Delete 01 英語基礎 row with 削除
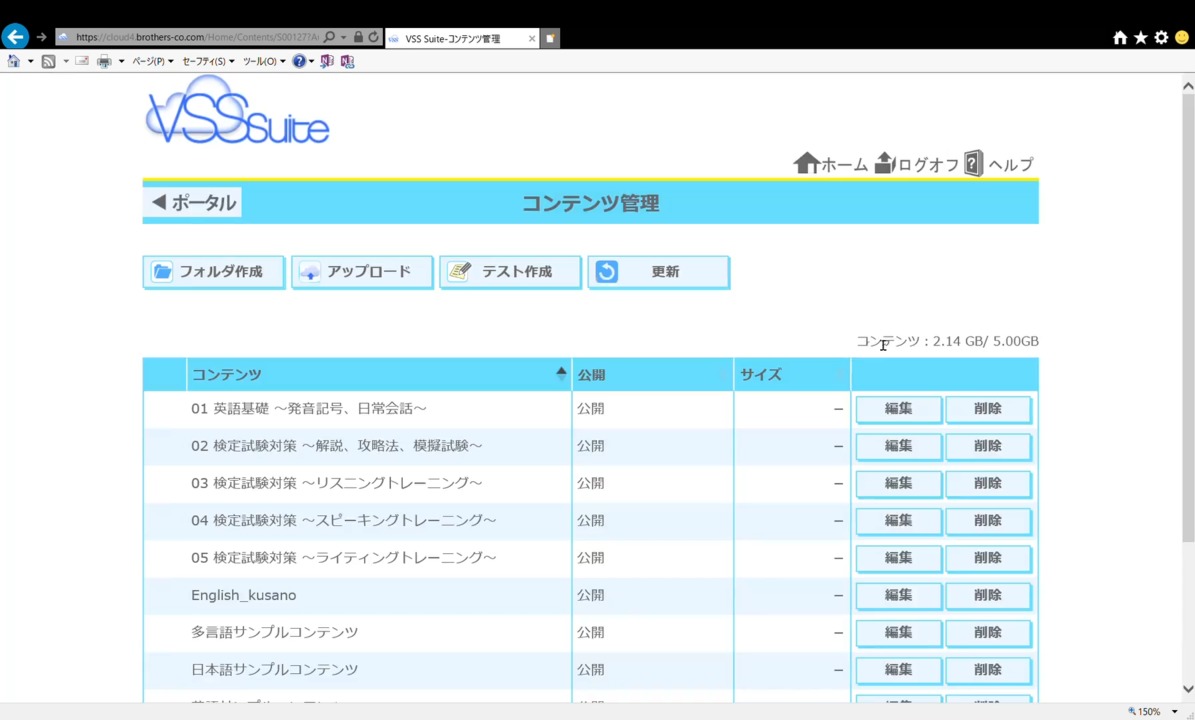This screenshot has height=720, width=1195. coord(988,409)
